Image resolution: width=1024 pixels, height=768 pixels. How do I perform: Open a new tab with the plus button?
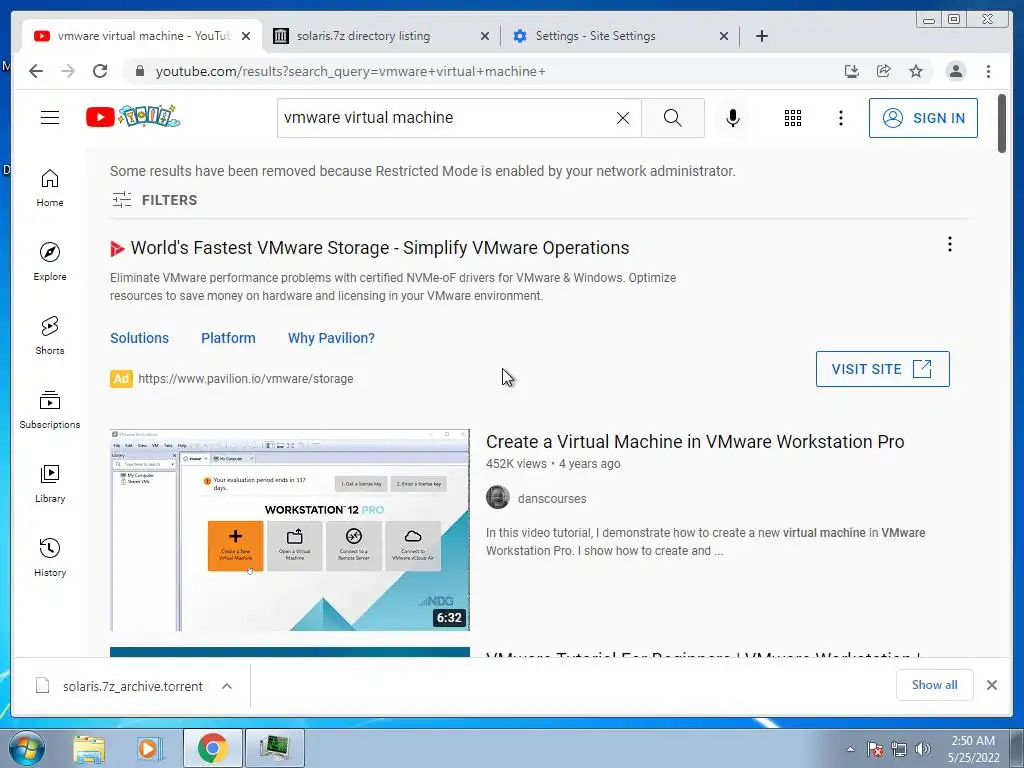point(761,36)
